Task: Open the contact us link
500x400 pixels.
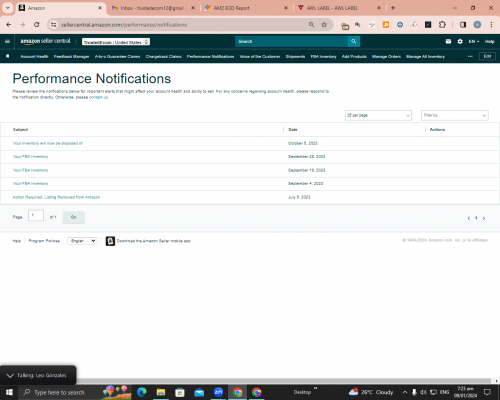Action: 98,97
